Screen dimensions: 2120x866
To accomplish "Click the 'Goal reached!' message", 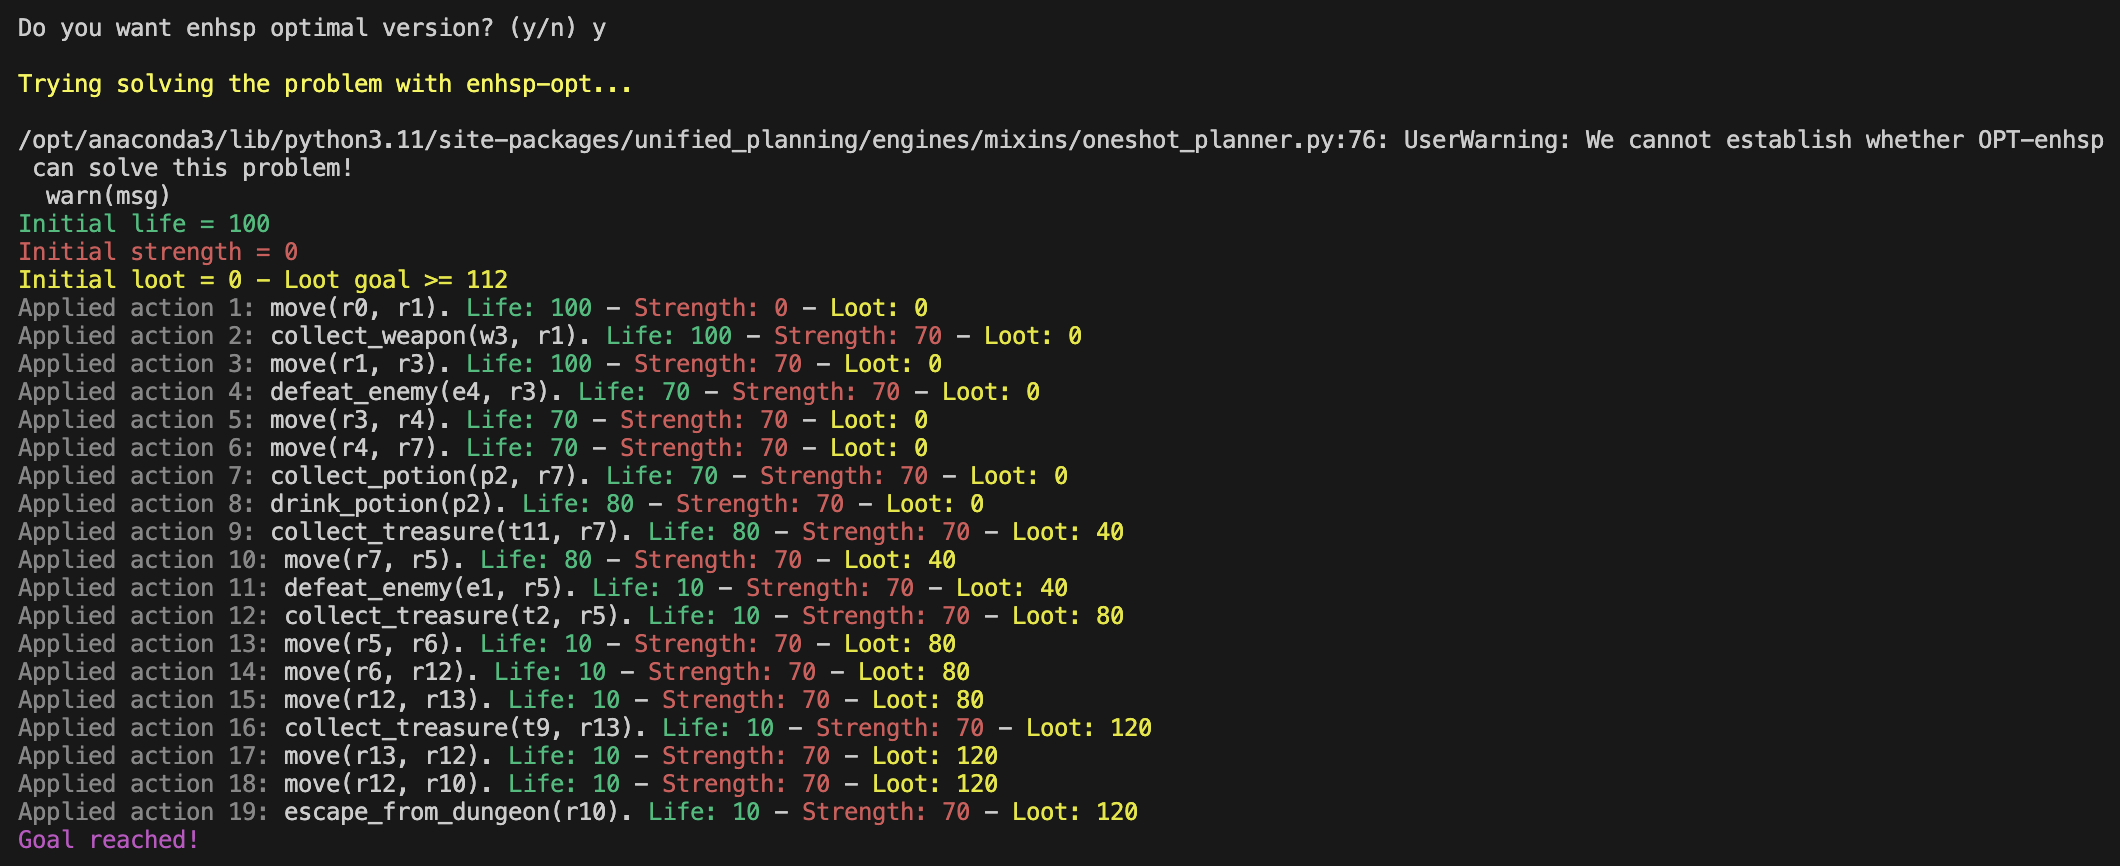I will [x=108, y=840].
